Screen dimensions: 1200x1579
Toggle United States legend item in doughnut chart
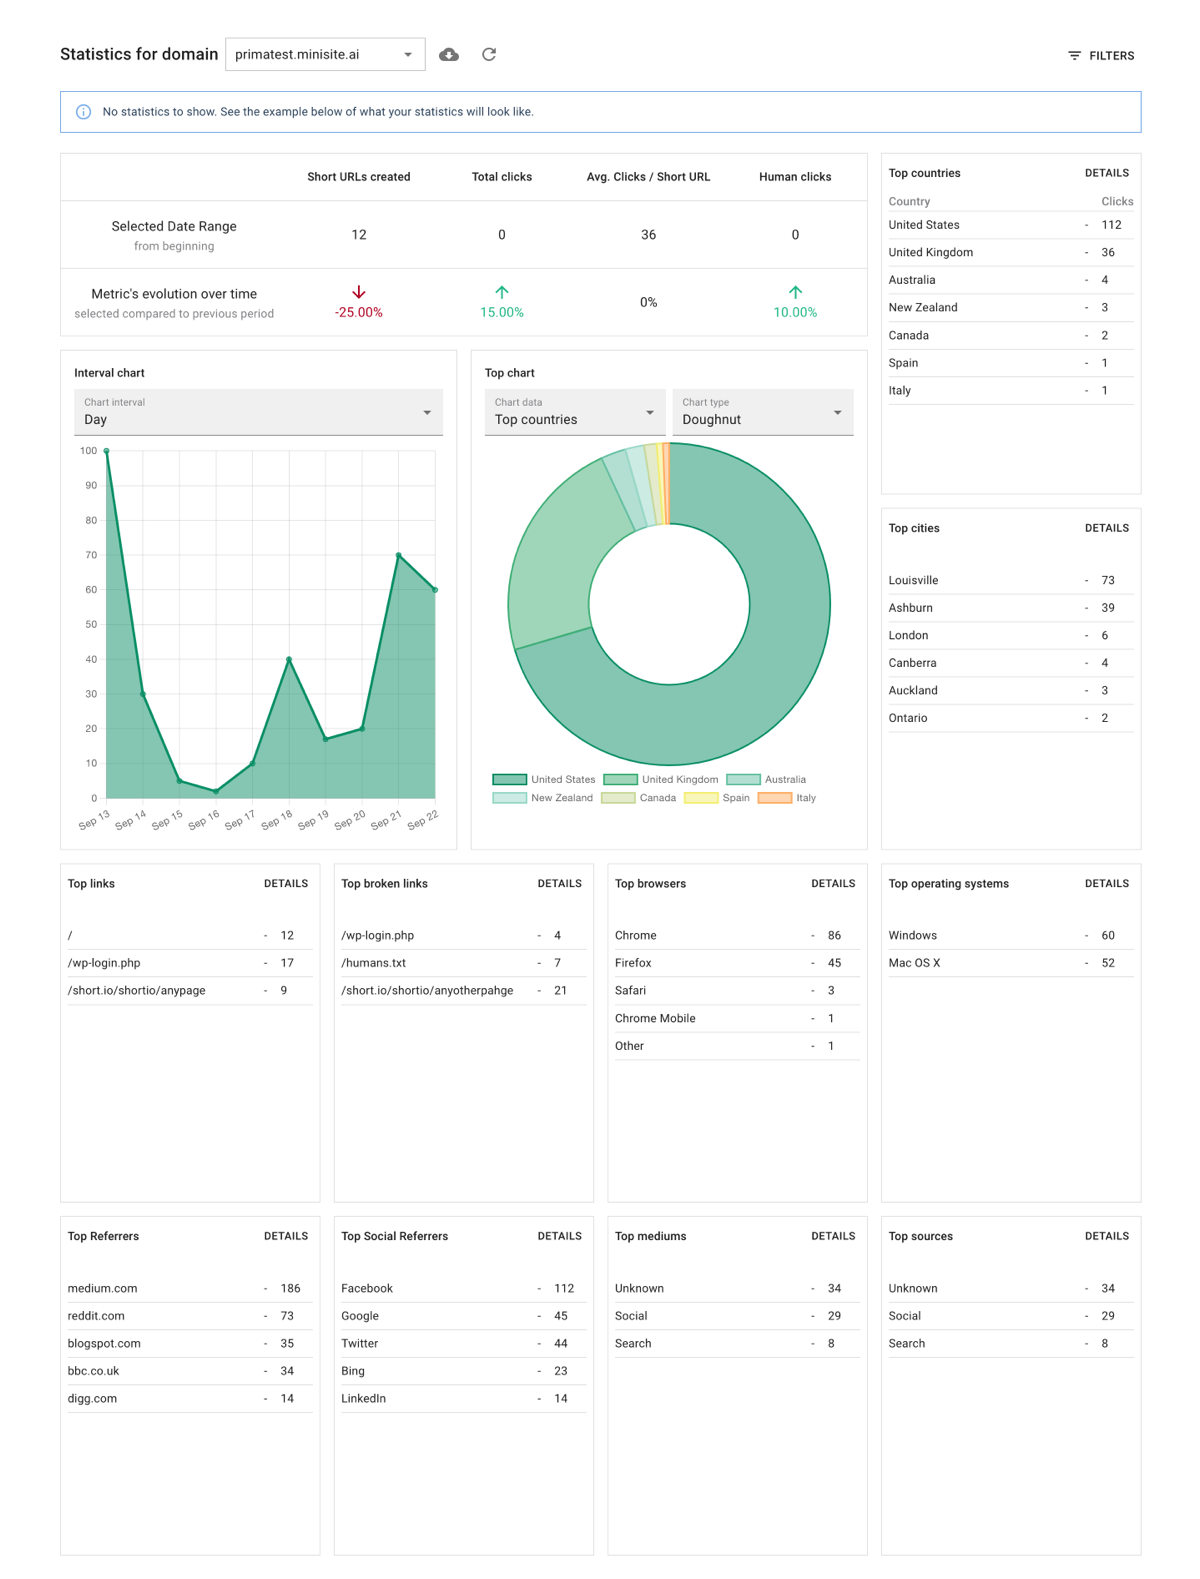(544, 780)
